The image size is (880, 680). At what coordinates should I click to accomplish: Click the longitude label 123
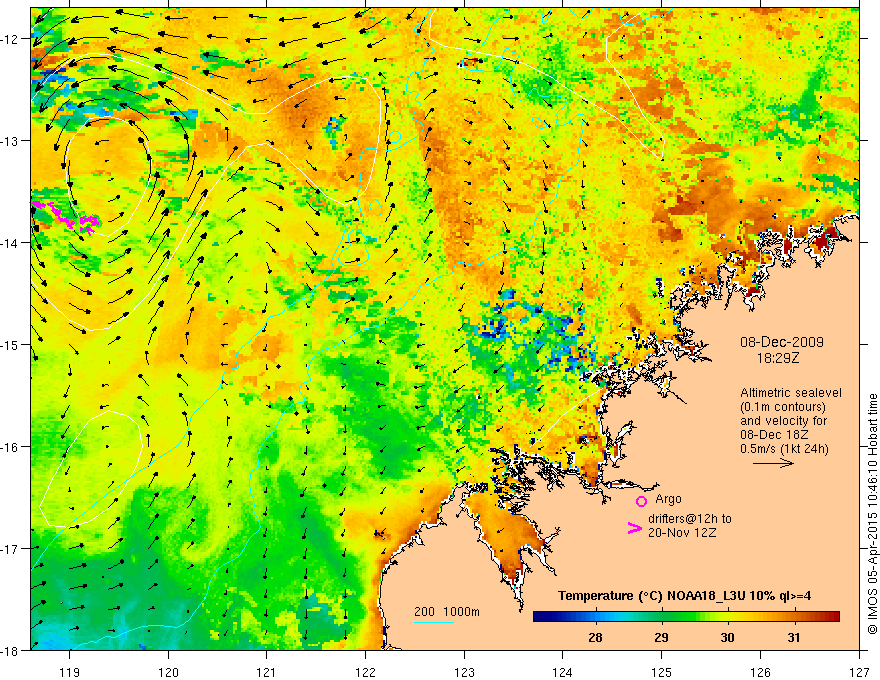[464, 672]
